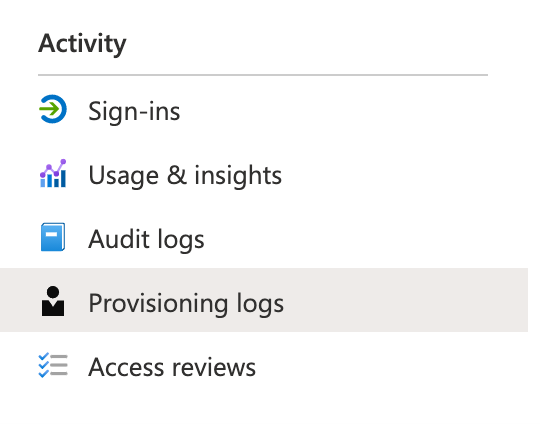The width and height of the screenshot is (540, 424).
Task: Click the blue checkmarks beside Access reviews
Action: click(43, 365)
